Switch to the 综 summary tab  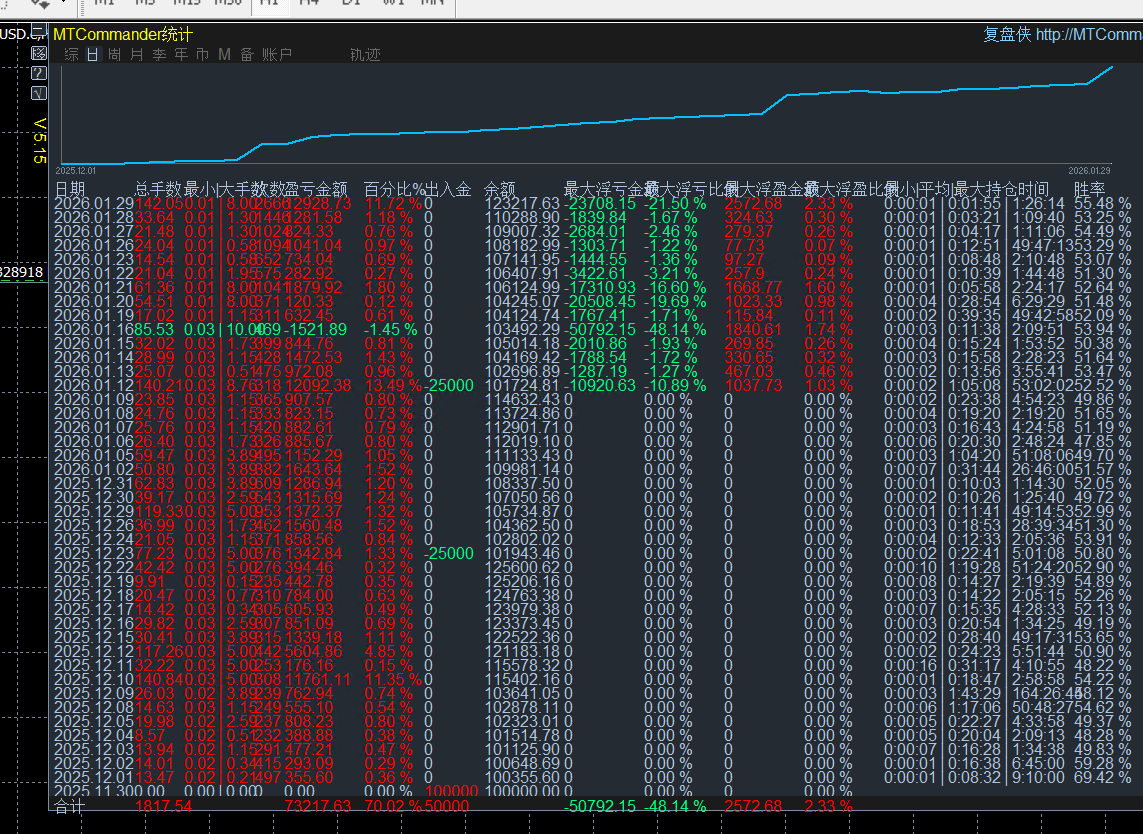coord(71,55)
